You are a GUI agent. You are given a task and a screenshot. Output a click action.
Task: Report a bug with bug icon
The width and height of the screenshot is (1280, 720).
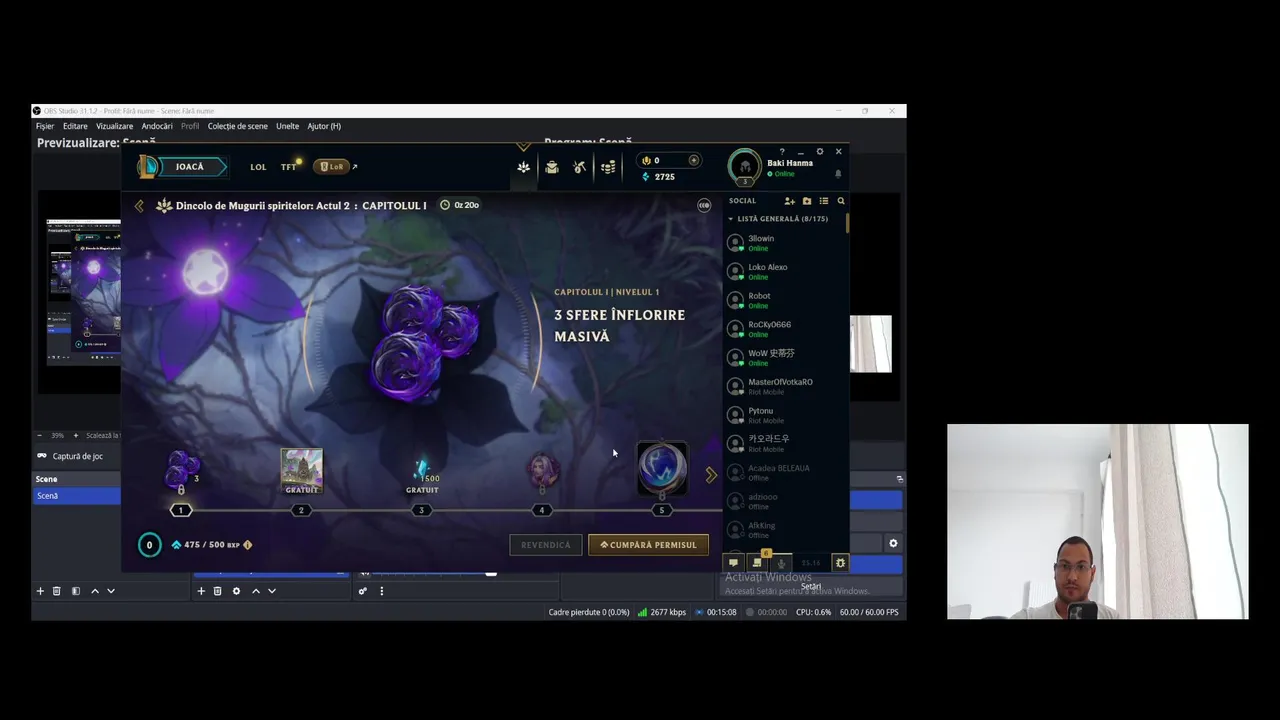(x=840, y=563)
